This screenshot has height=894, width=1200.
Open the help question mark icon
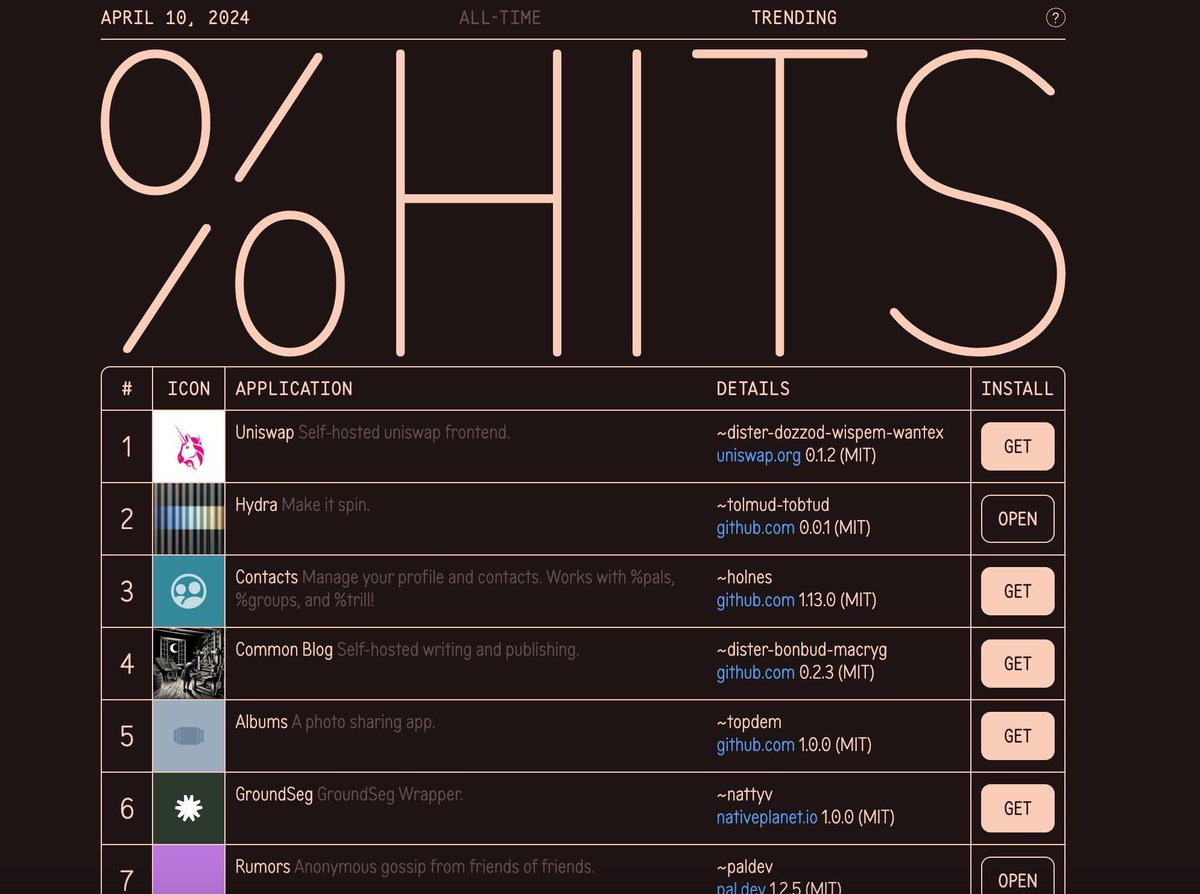pyautogui.click(x=1055, y=17)
